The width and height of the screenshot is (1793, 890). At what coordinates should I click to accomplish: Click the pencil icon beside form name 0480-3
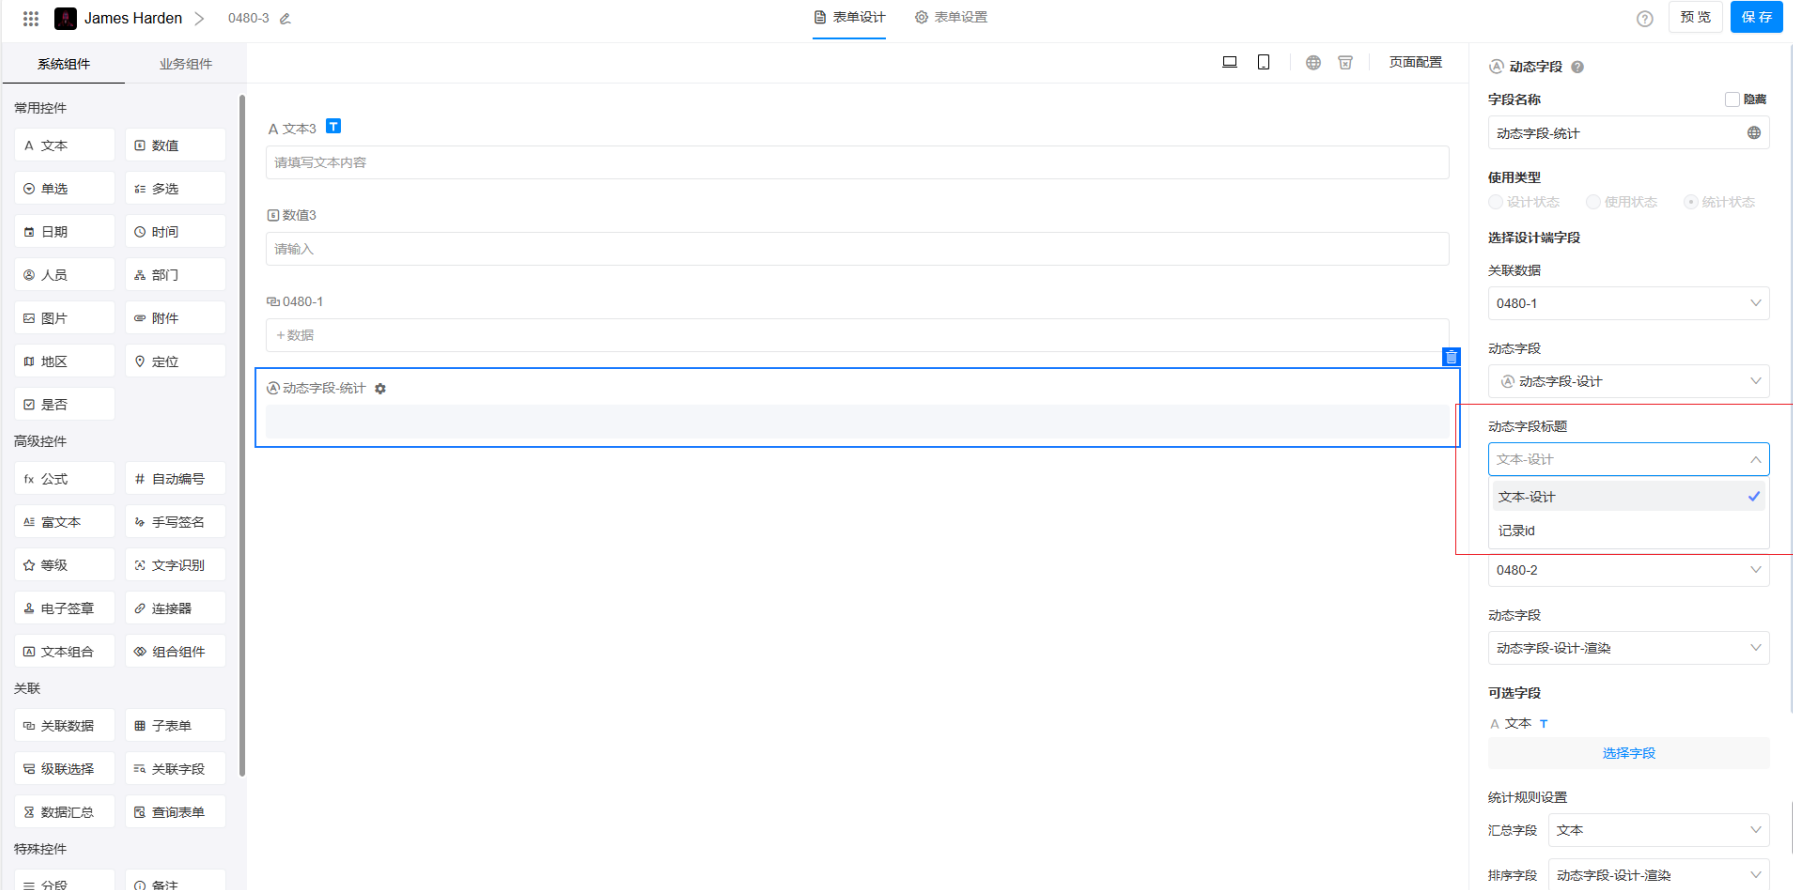[x=285, y=18]
